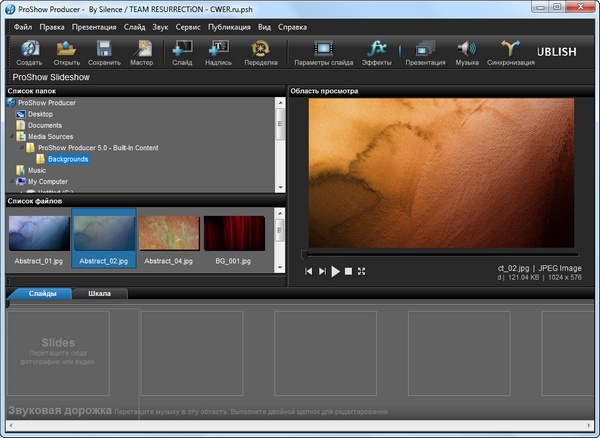The height and width of the screenshot is (438, 600).
Task: Click the Сохранить (Save) toolbar icon
Action: [102, 49]
